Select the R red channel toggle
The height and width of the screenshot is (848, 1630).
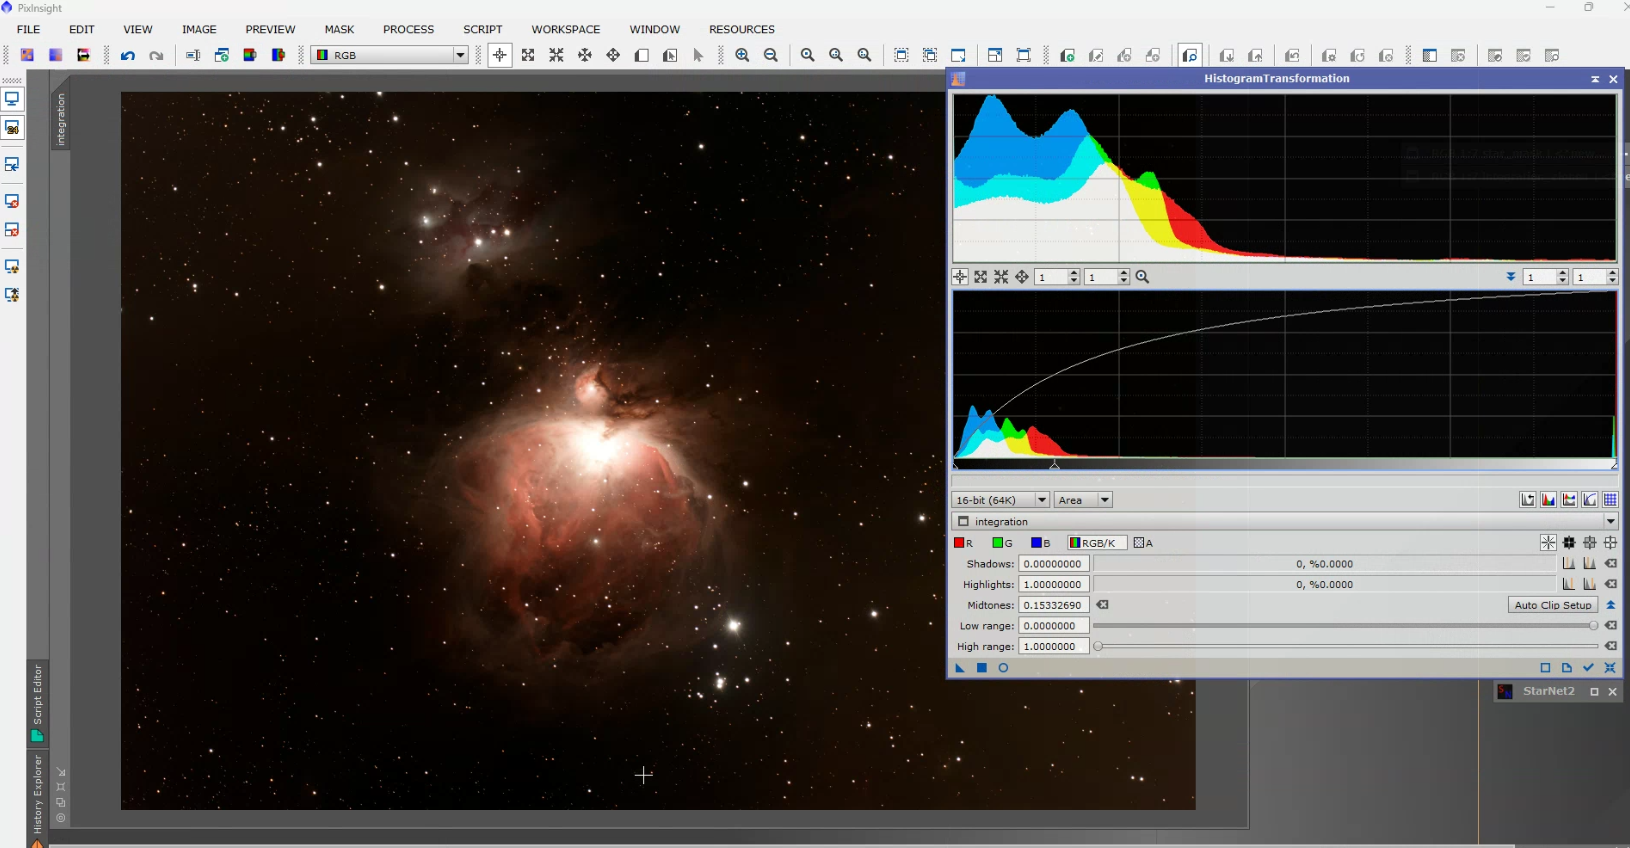pyautogui.click(x=963, y=543)
